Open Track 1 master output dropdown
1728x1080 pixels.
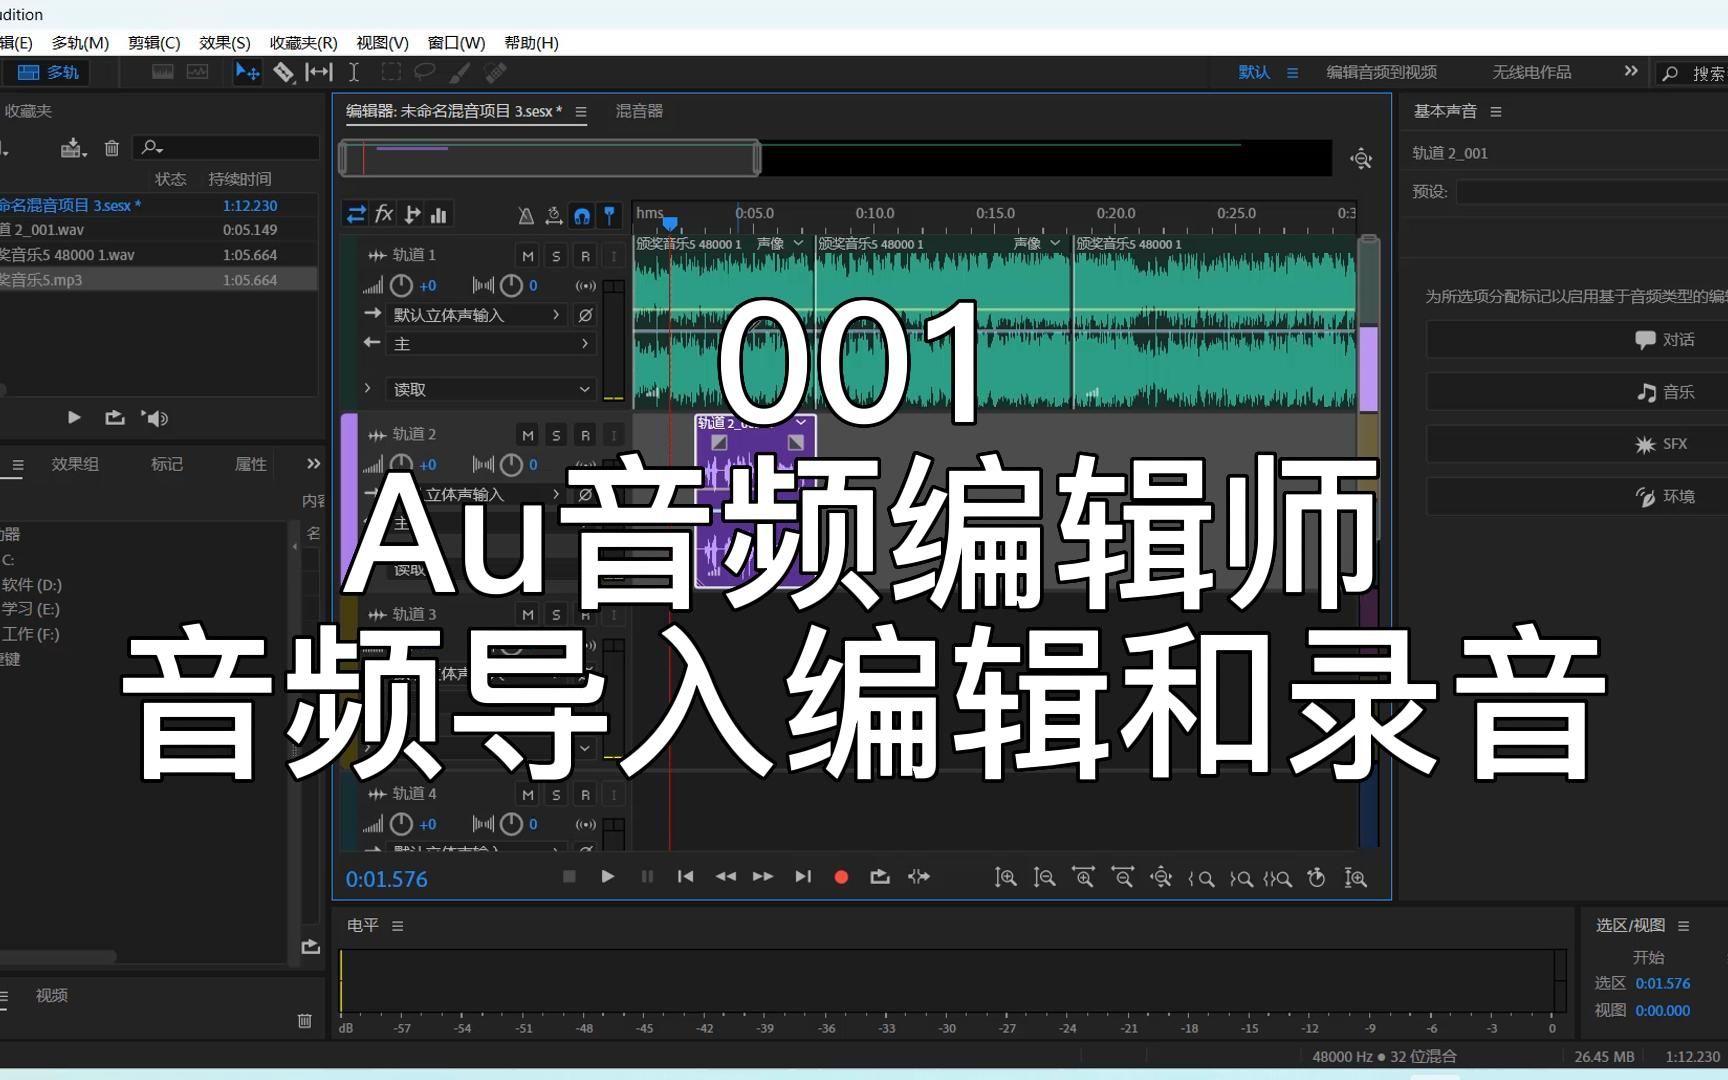(x=491, y=344)
